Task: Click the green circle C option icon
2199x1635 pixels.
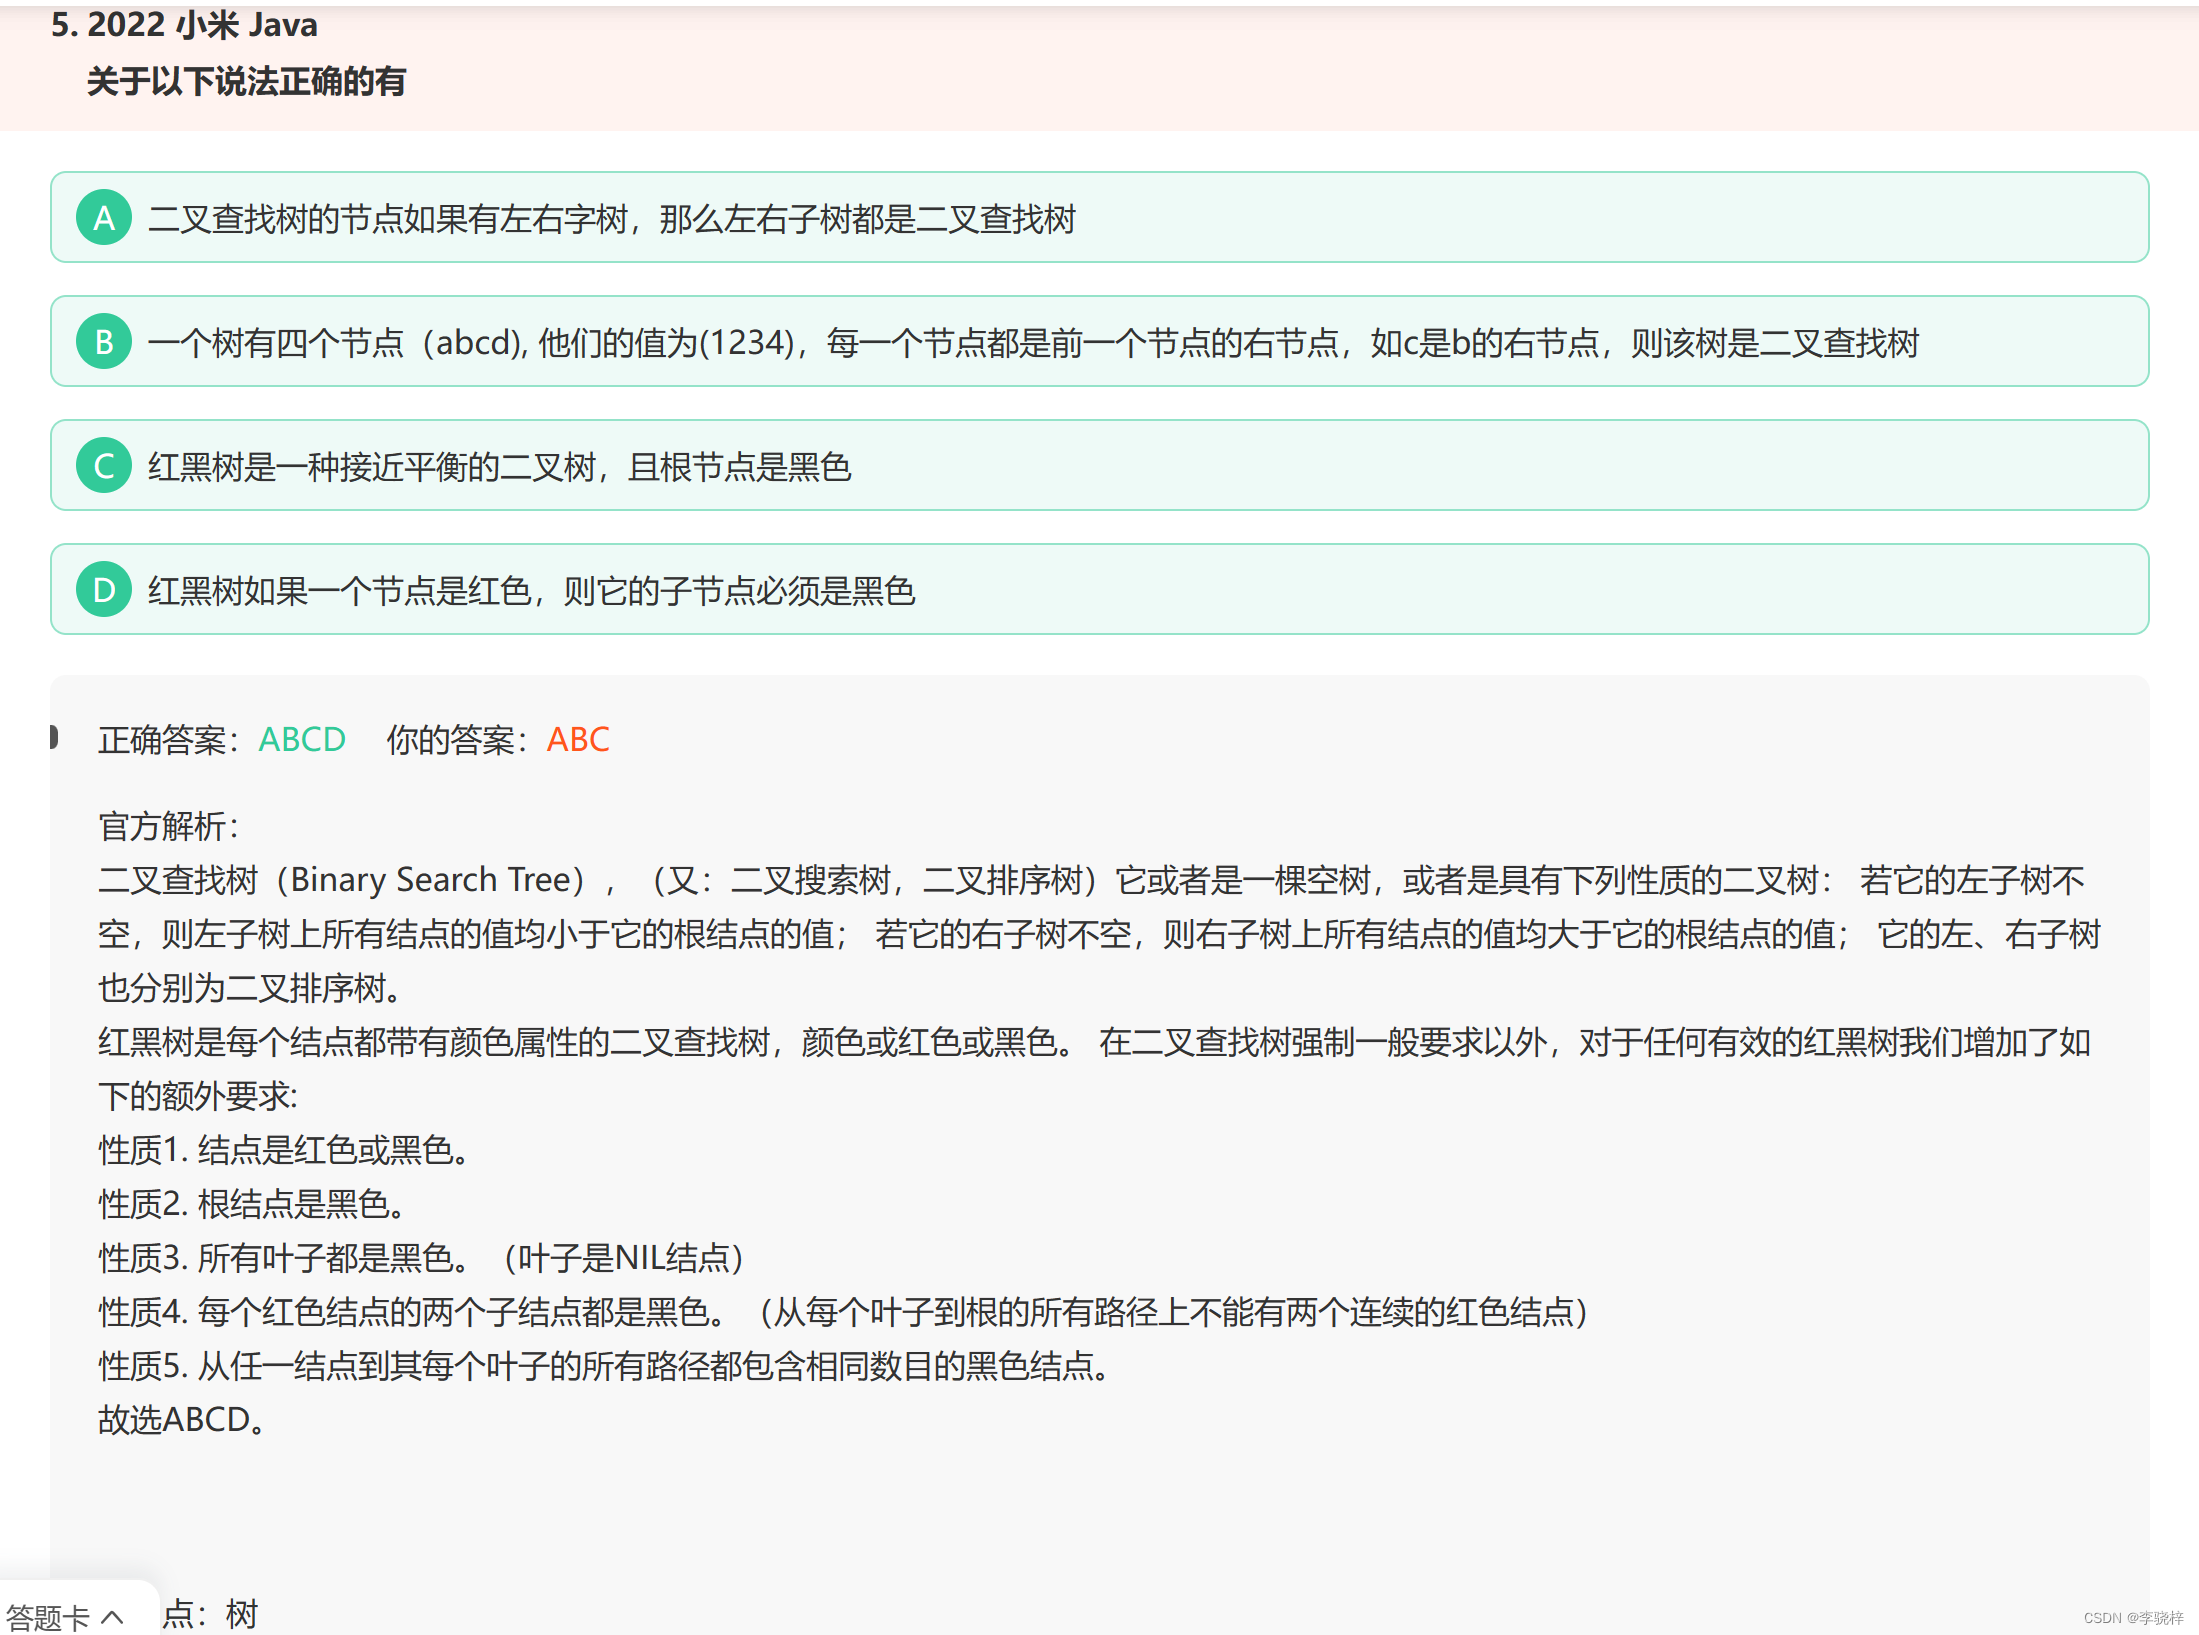Action: (104, 466)
